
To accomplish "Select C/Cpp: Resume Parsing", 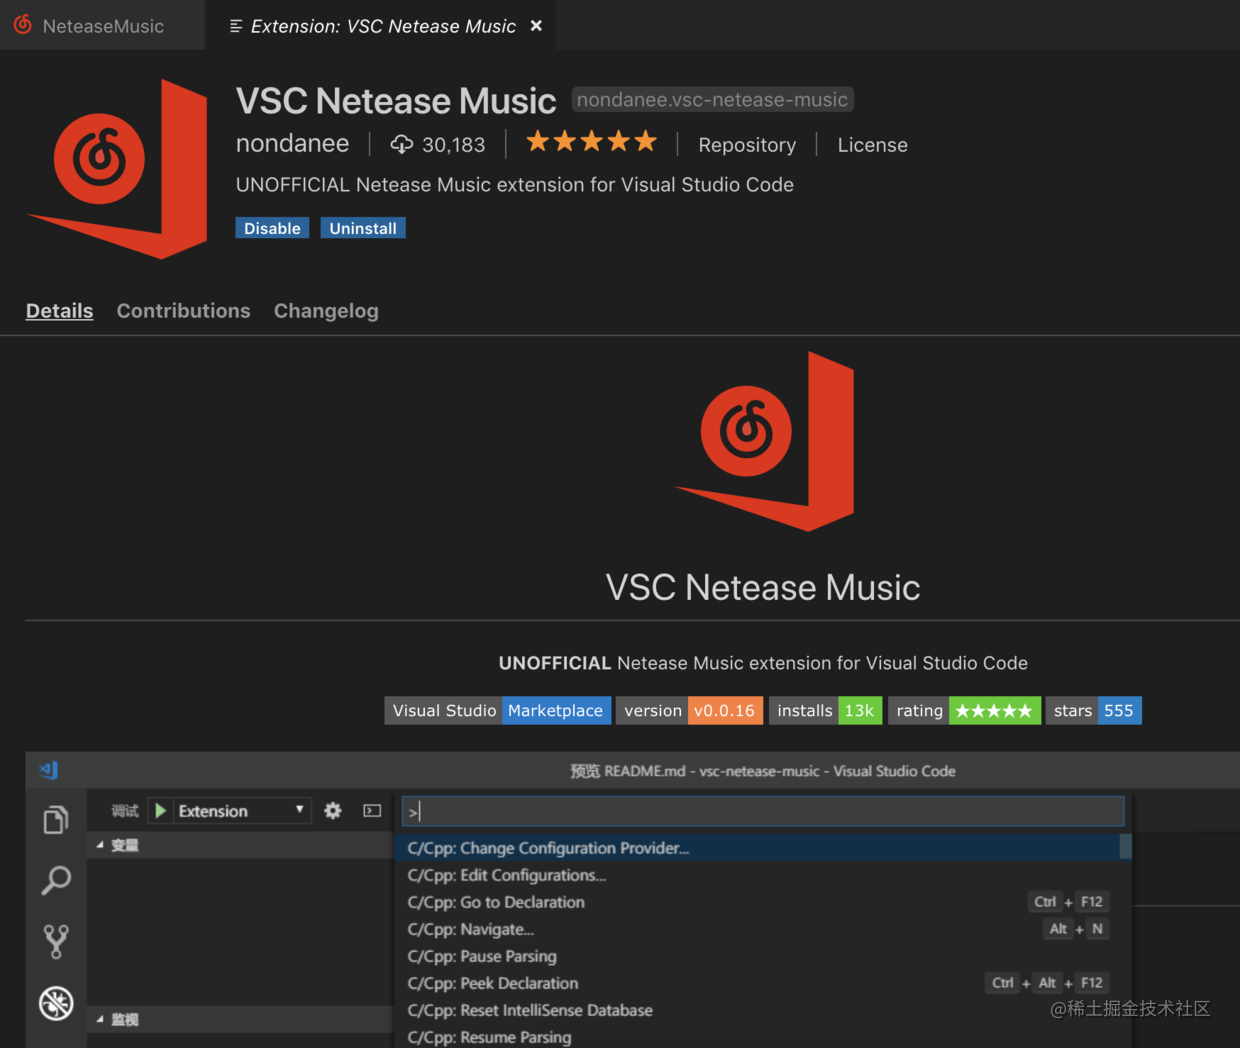I will coord(757,1037).
